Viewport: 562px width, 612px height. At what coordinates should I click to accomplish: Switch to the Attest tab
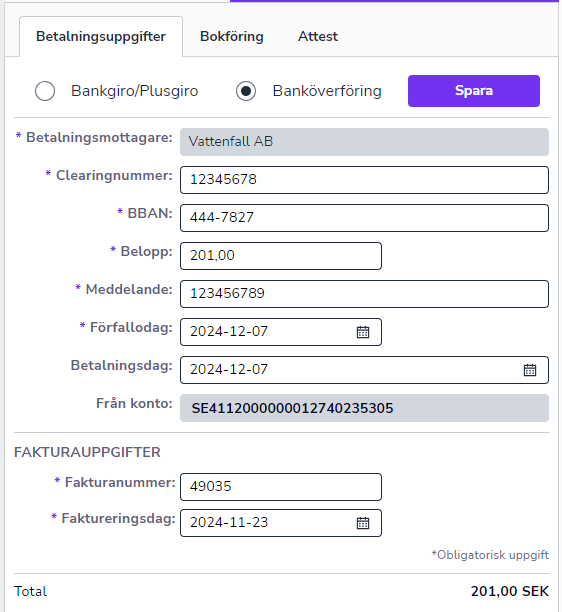pyautogui.click(x=318, y=36)
